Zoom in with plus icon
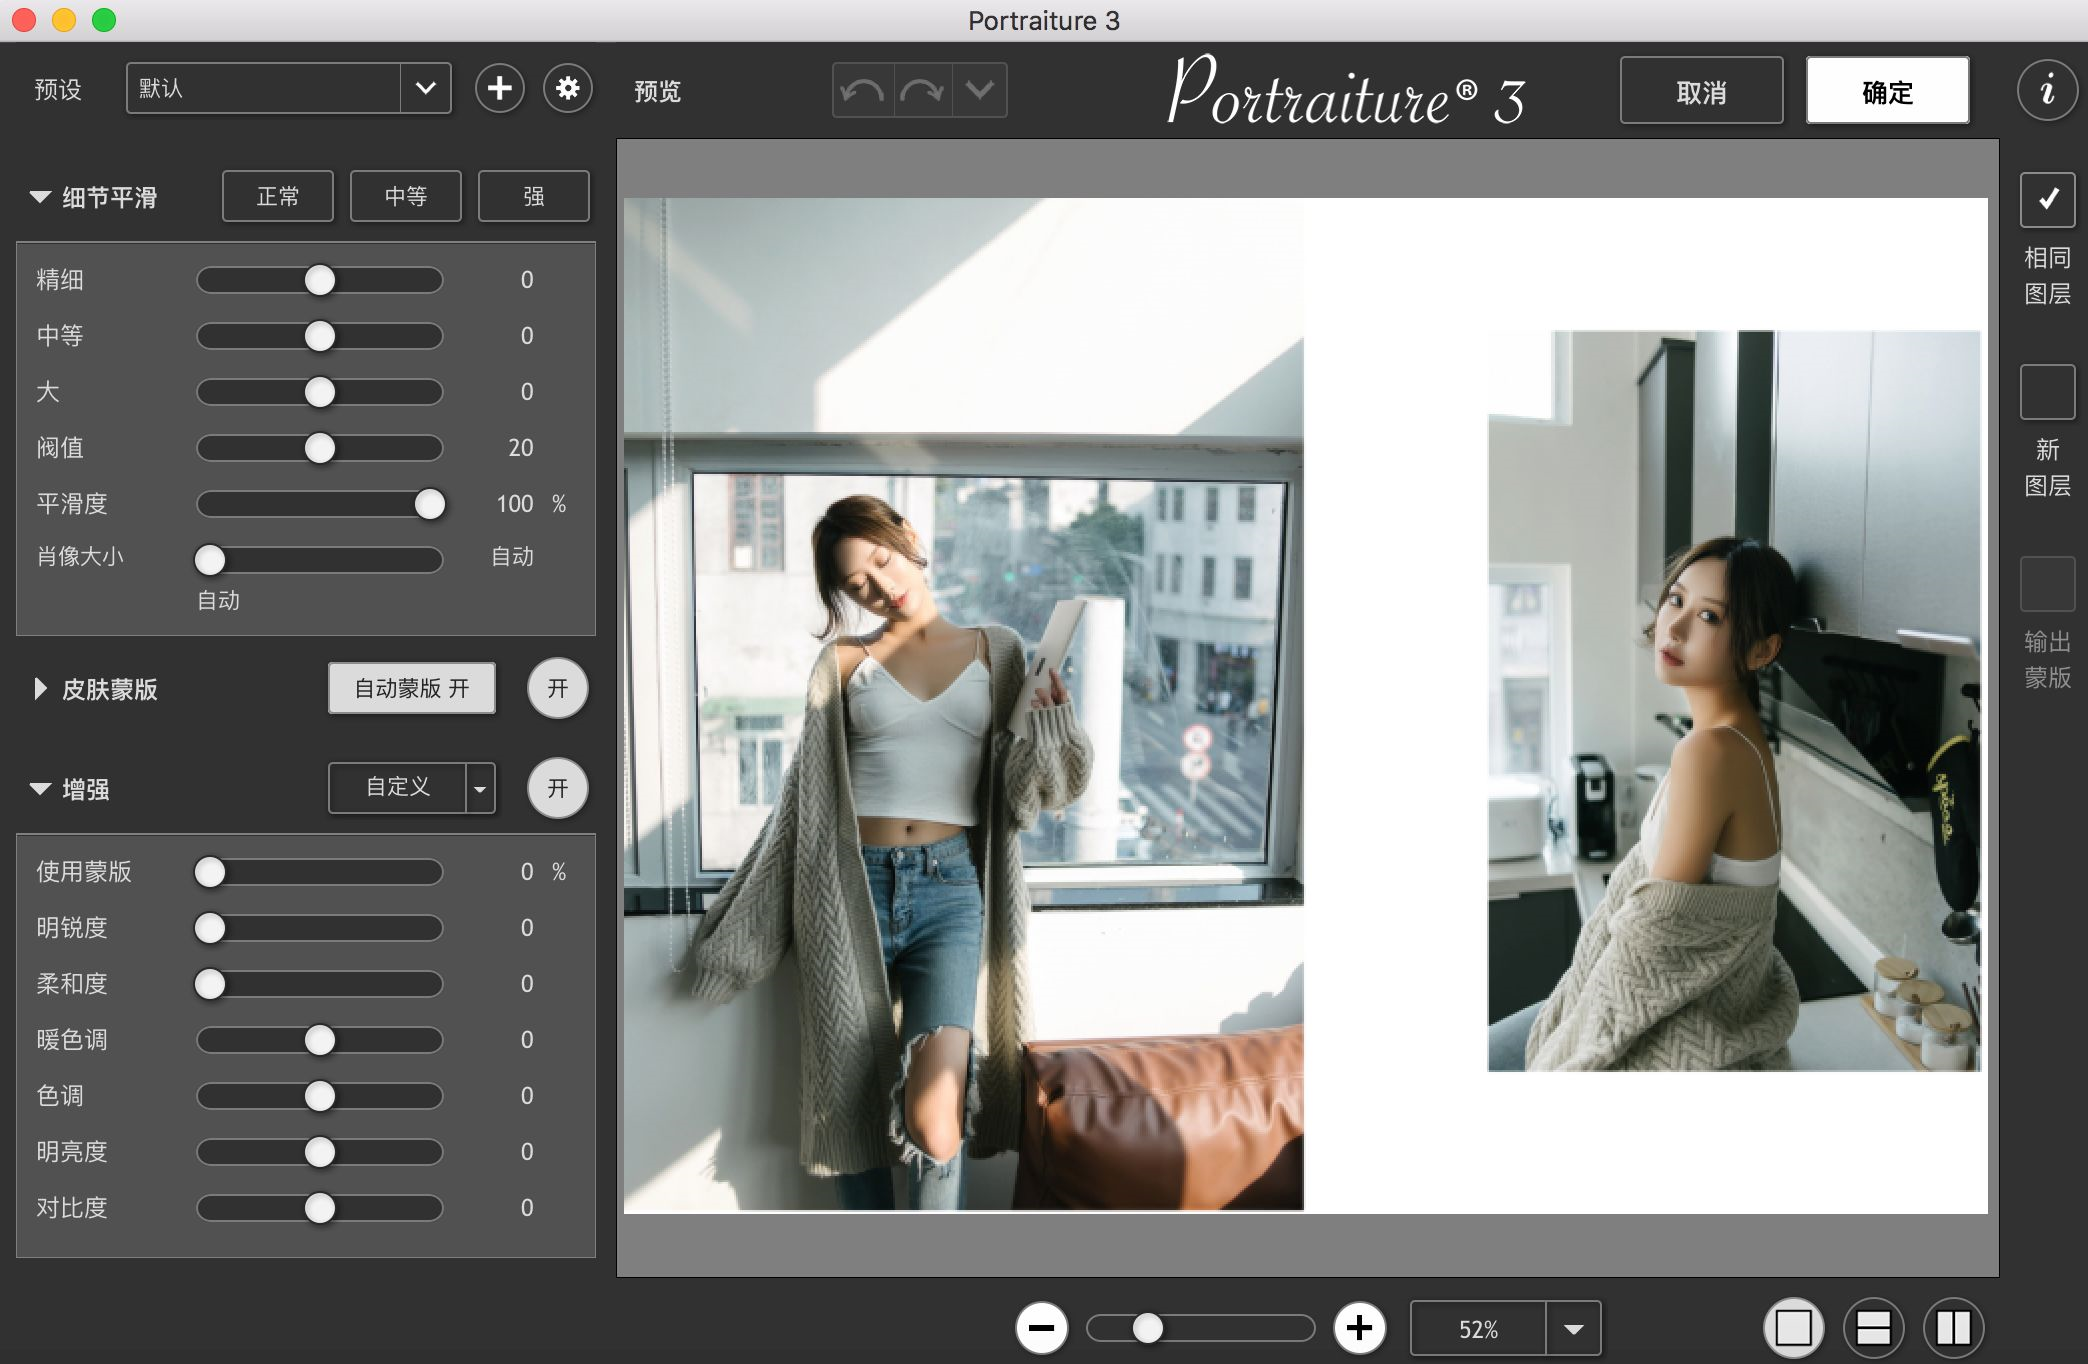 click(1359, 1328)
